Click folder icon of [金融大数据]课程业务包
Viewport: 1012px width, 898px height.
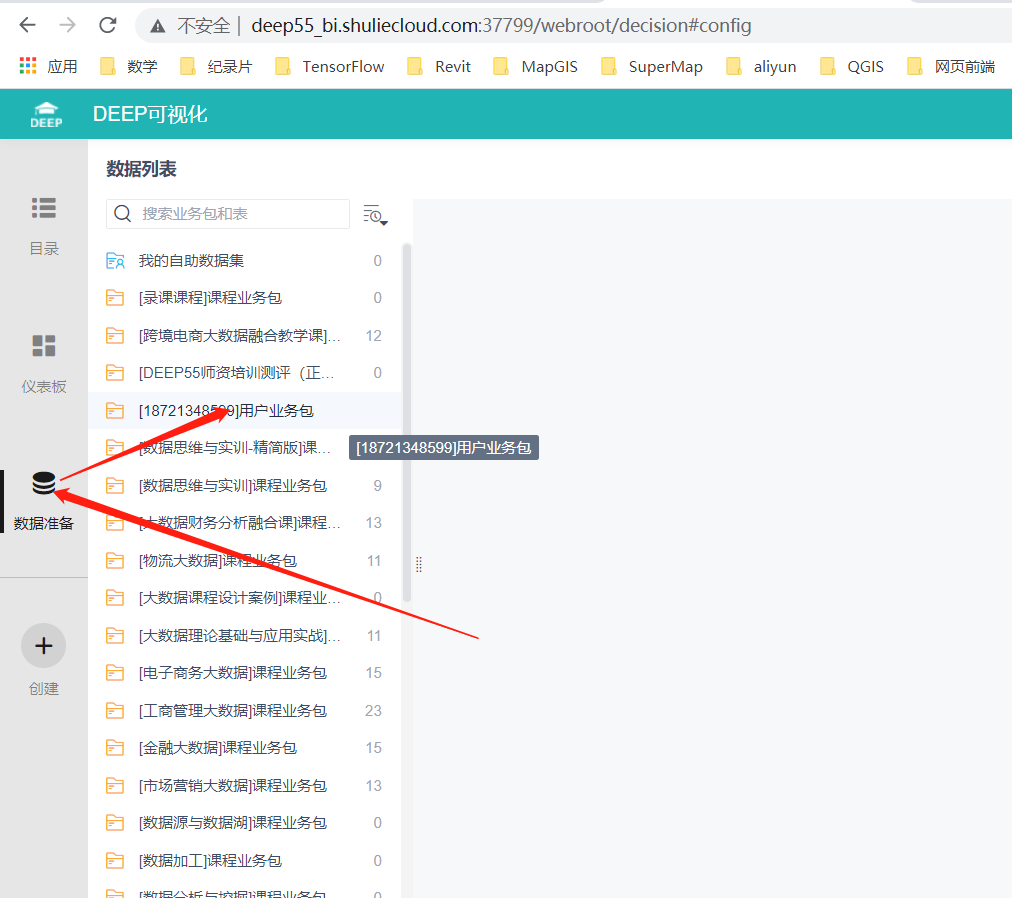click(x=114, y=747)
